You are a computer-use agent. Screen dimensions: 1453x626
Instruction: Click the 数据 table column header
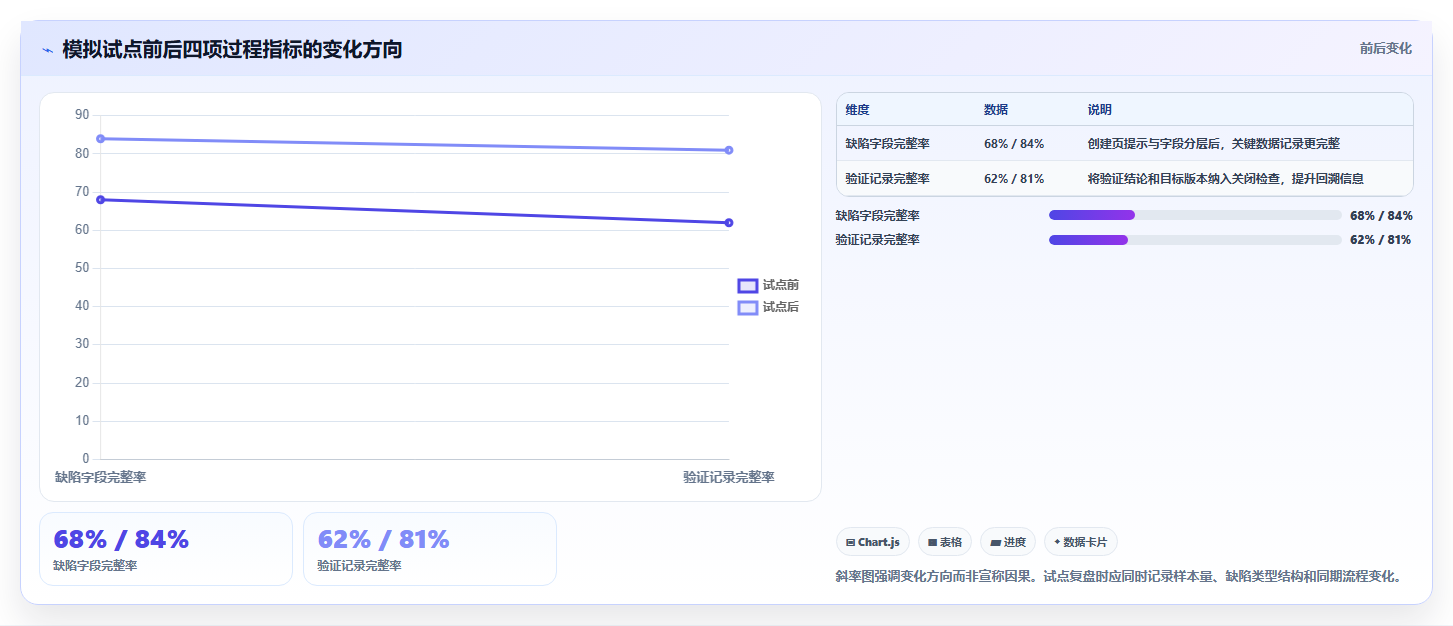pos(996,110)
